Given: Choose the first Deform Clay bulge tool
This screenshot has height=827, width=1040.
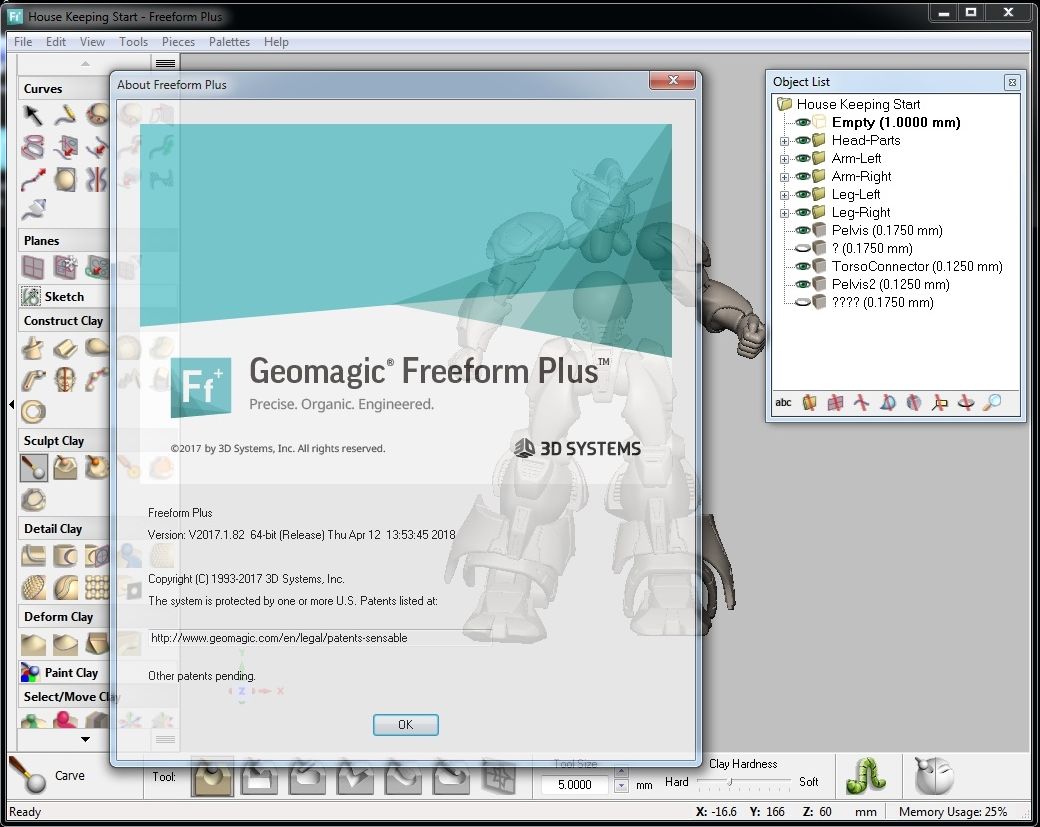Looking at the screenshot, I should pos(32,643).
